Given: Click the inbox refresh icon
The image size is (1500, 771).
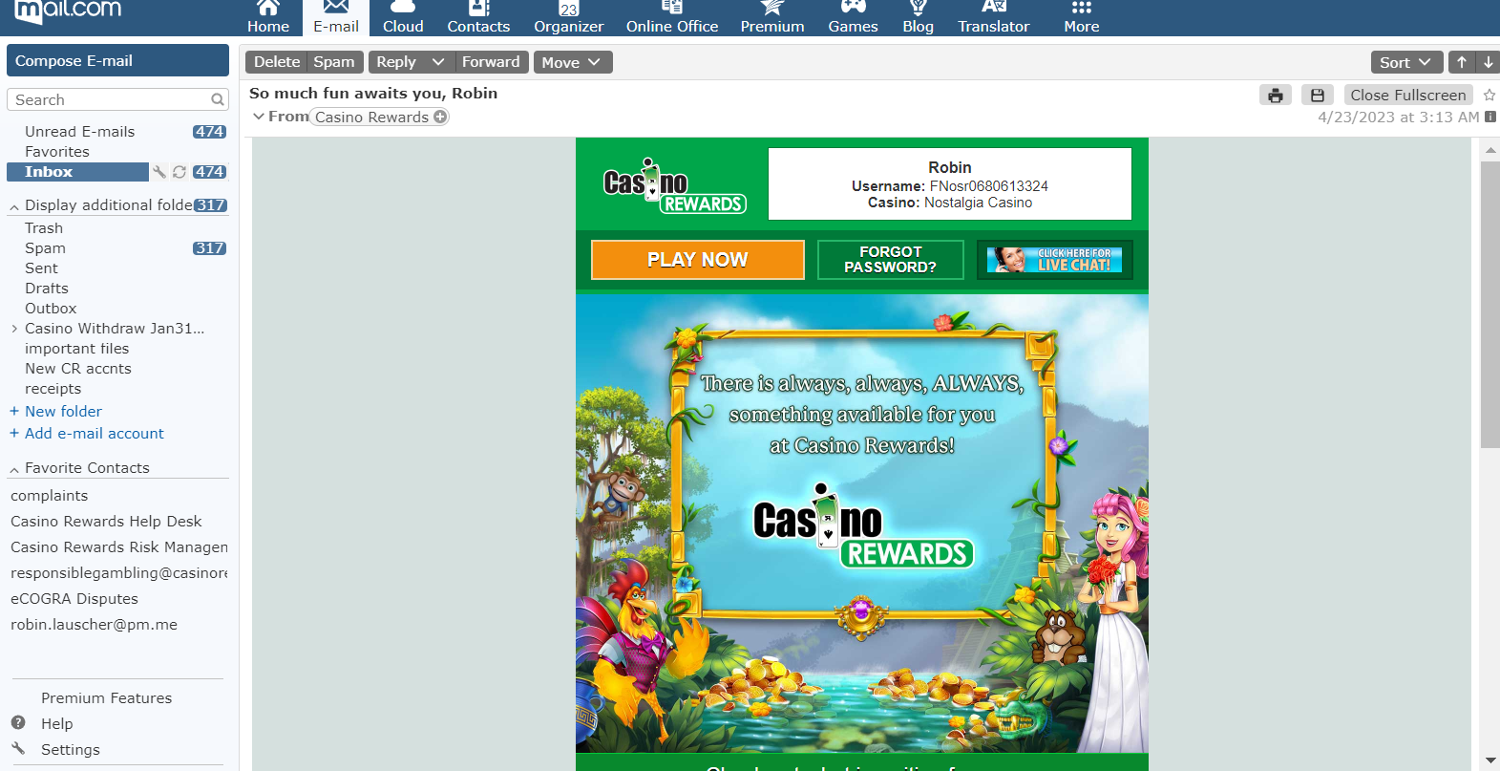Looking at the screenshot, I should 179,172.
